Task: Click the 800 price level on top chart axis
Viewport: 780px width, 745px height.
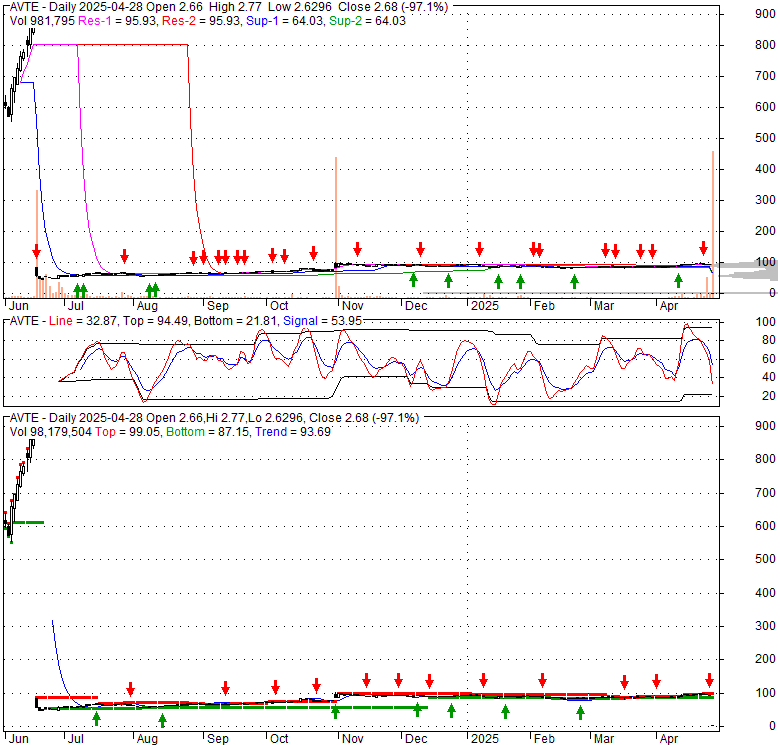Action: point(767,45)
